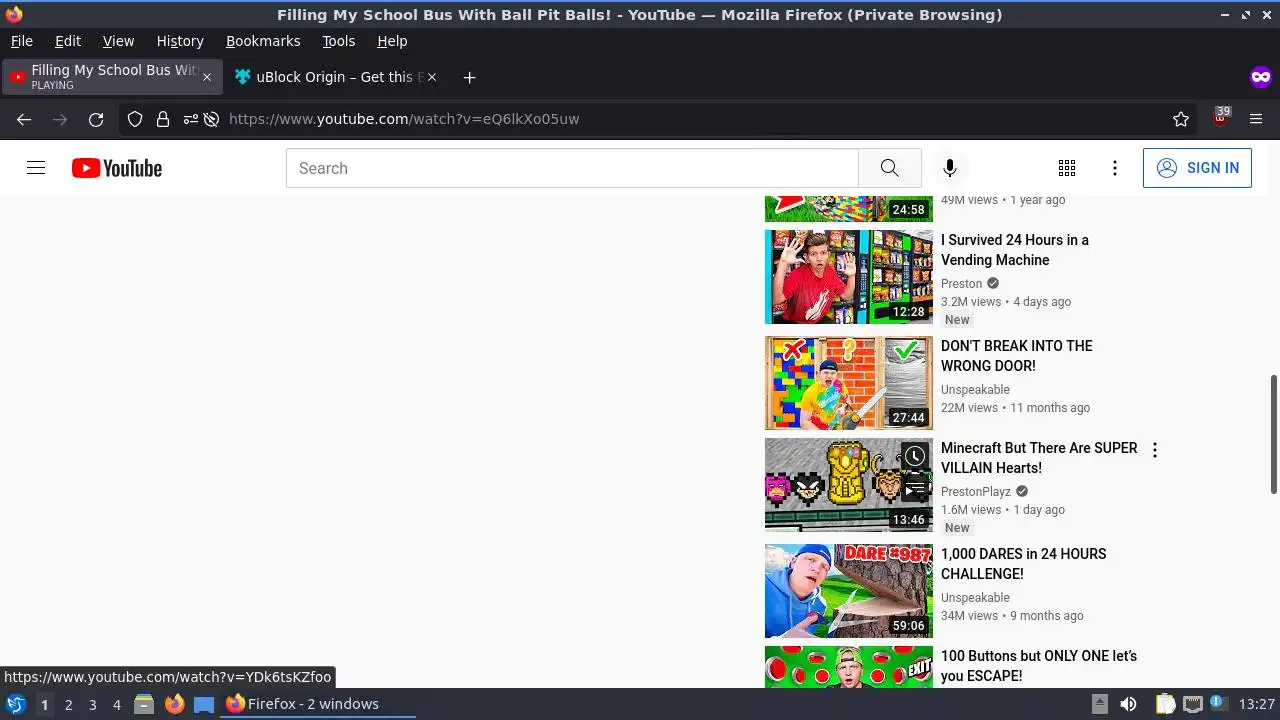The image size is (1280, 720).
Task: Open YouTube settings three-dot menu
Action: coord(1115,168)
